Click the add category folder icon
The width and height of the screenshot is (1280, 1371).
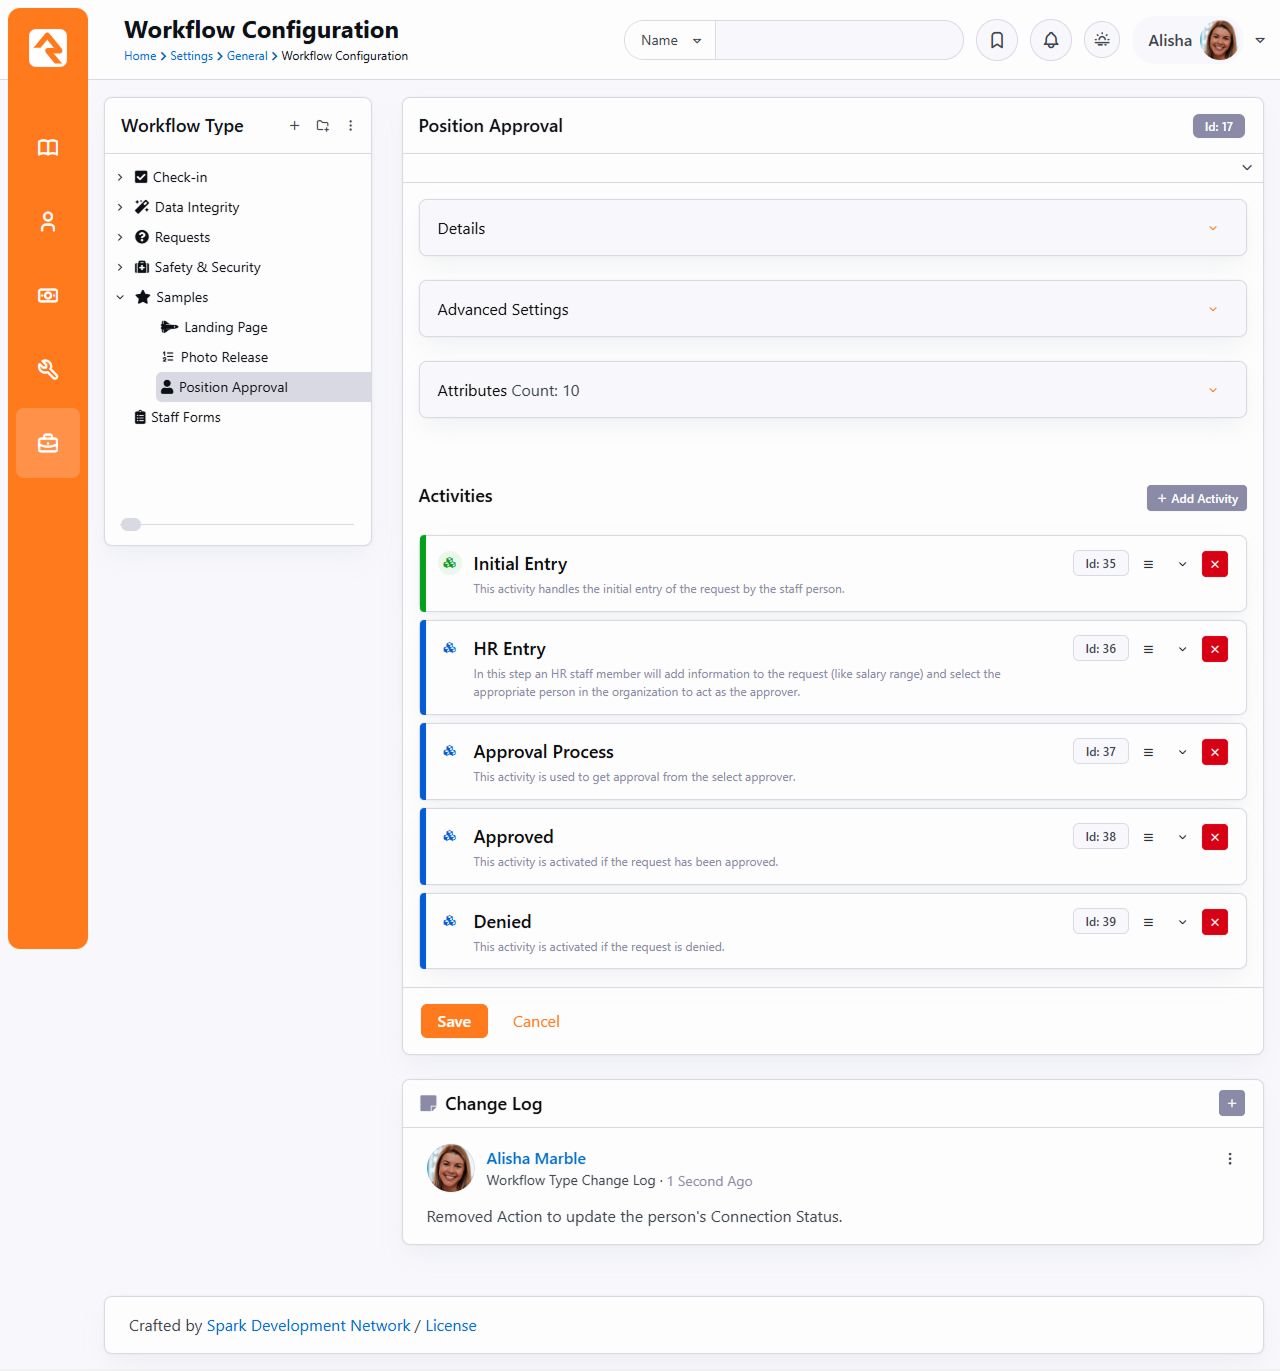(x=322, y=126)
